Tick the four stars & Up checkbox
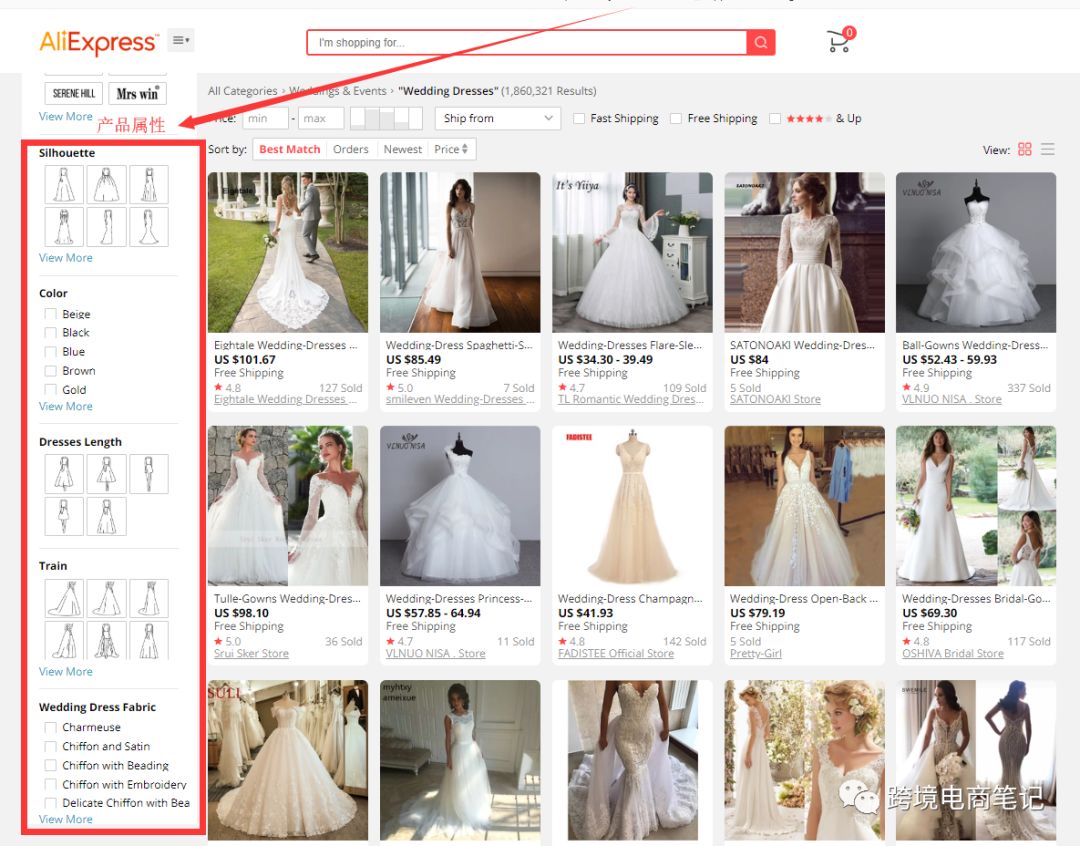Image resolution: width=1080 pixels, height=846 pixels. [775, 118]
